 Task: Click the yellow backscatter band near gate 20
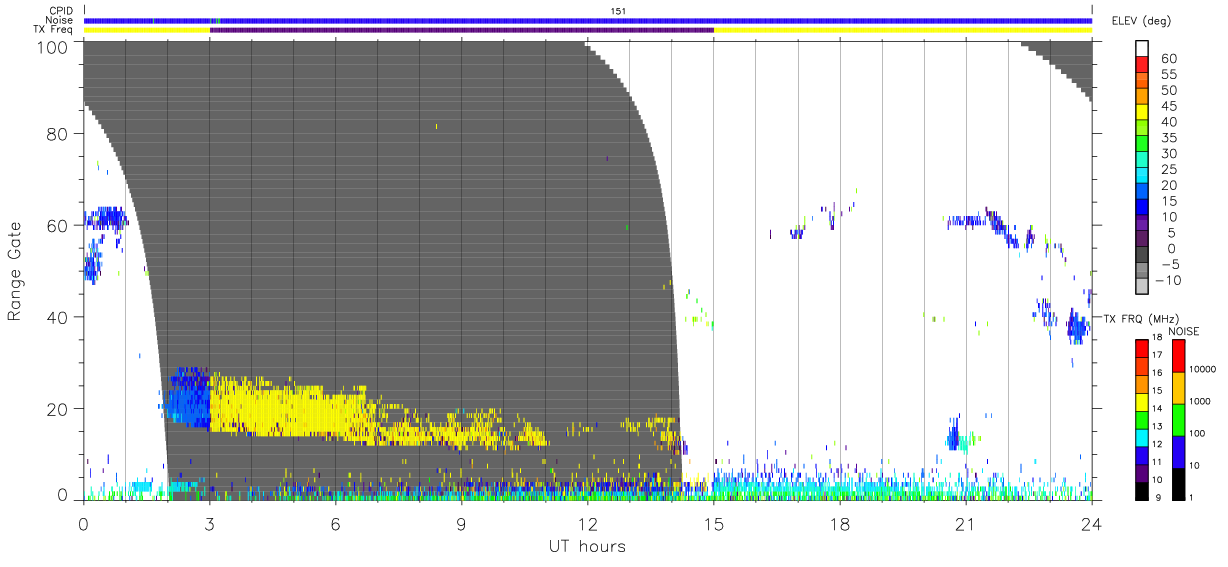pos(290,408)
